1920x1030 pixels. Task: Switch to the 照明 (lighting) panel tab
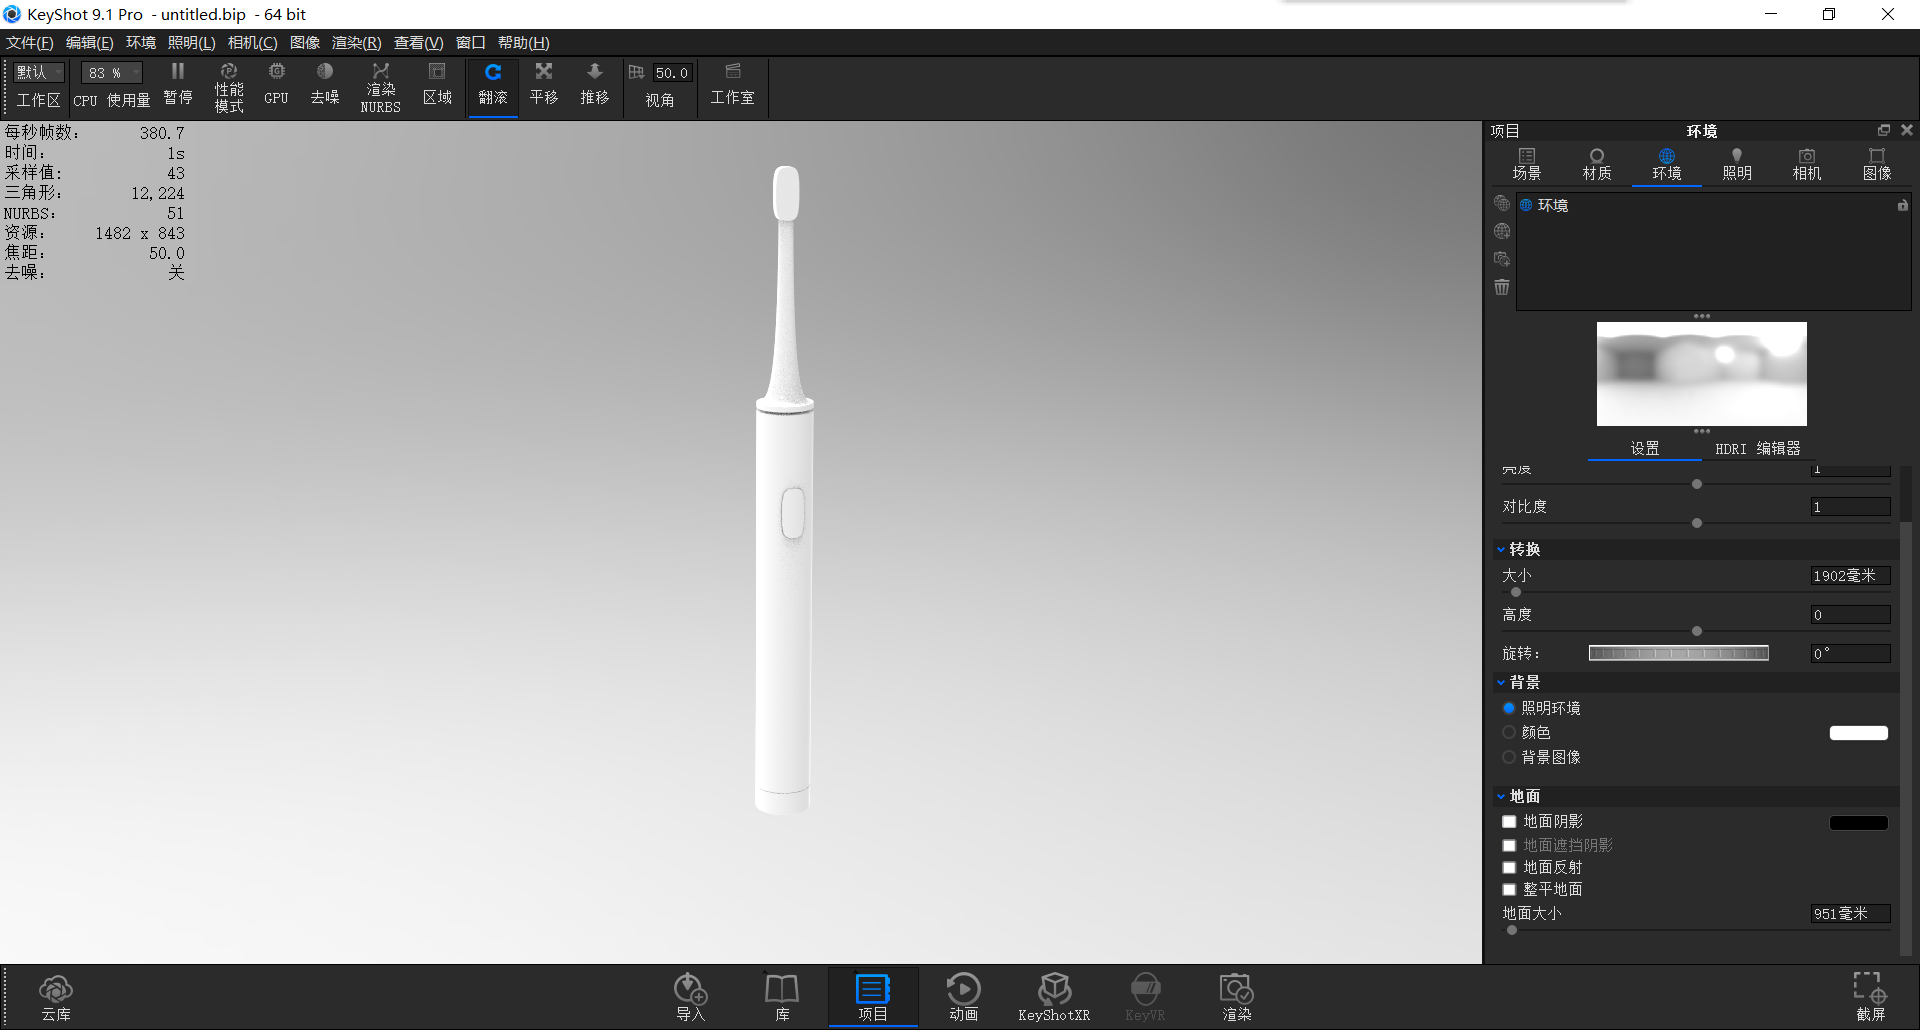(x=1736, y=163)
